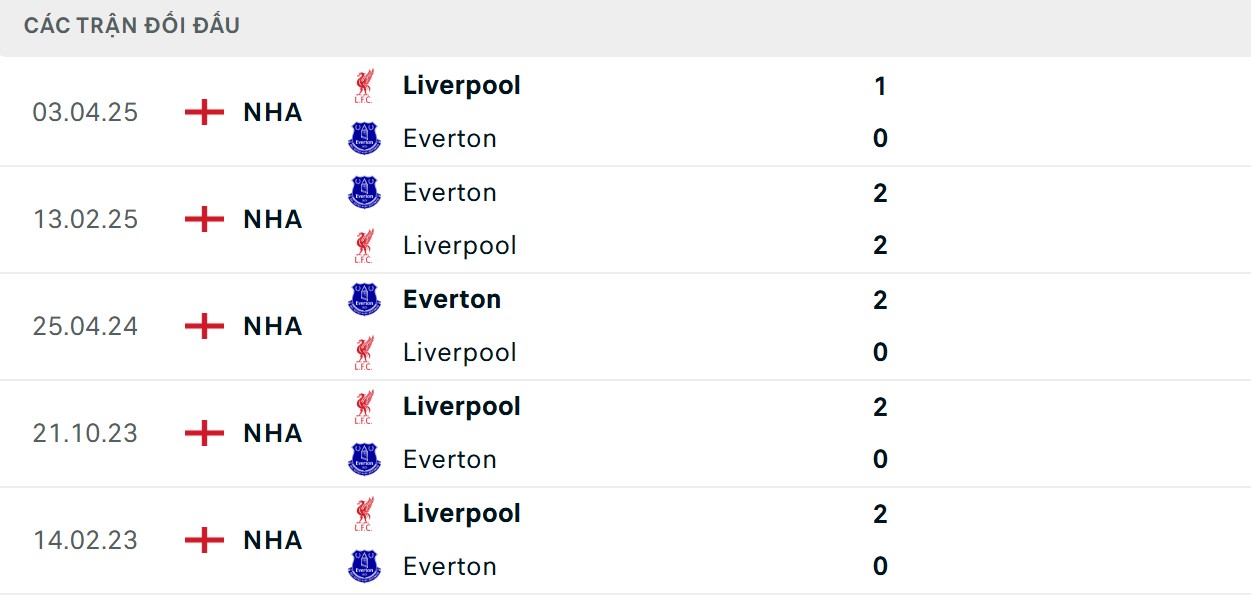This screenshot has width=1251, height=606.
Task: Click Everton name in the bottom match row
Action: (449, 566)
